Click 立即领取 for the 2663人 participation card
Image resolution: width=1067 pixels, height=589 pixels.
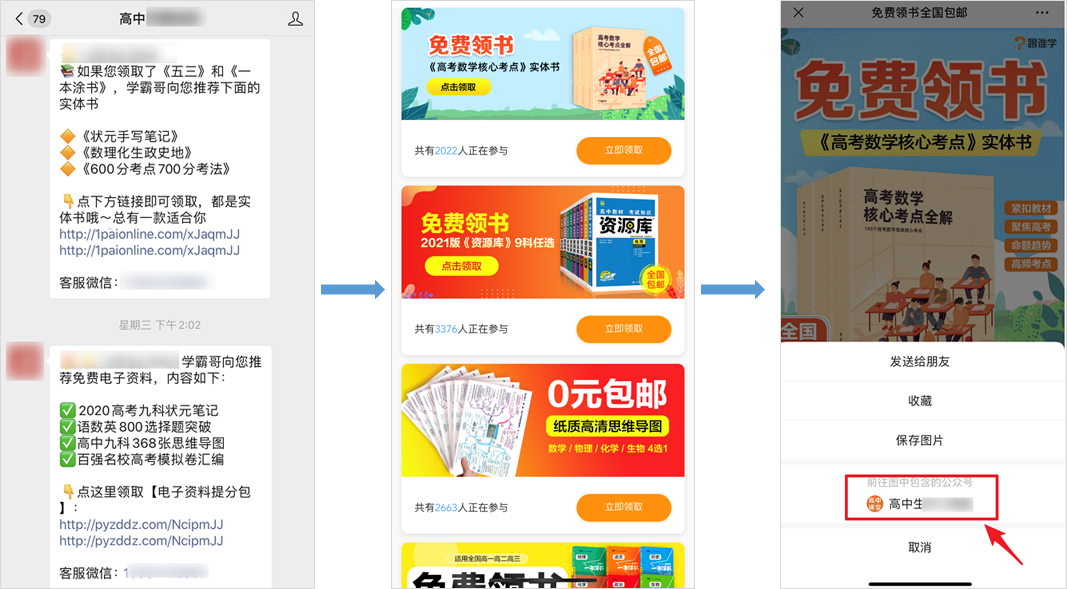pyautogui.click(x=623, y=507)
